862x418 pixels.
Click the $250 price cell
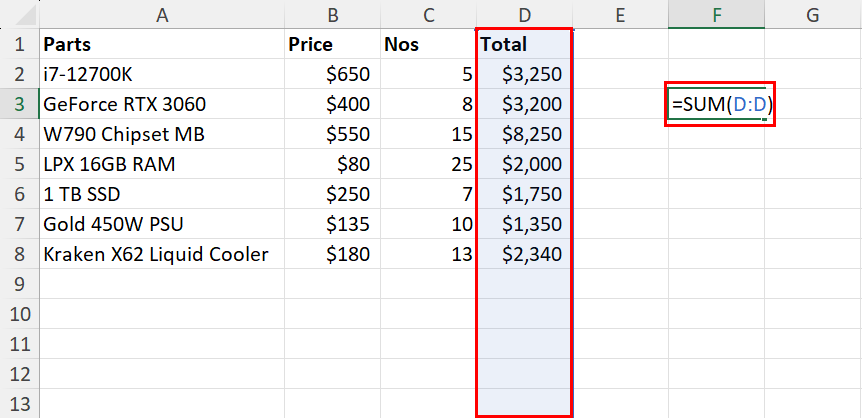coord(332,194)
